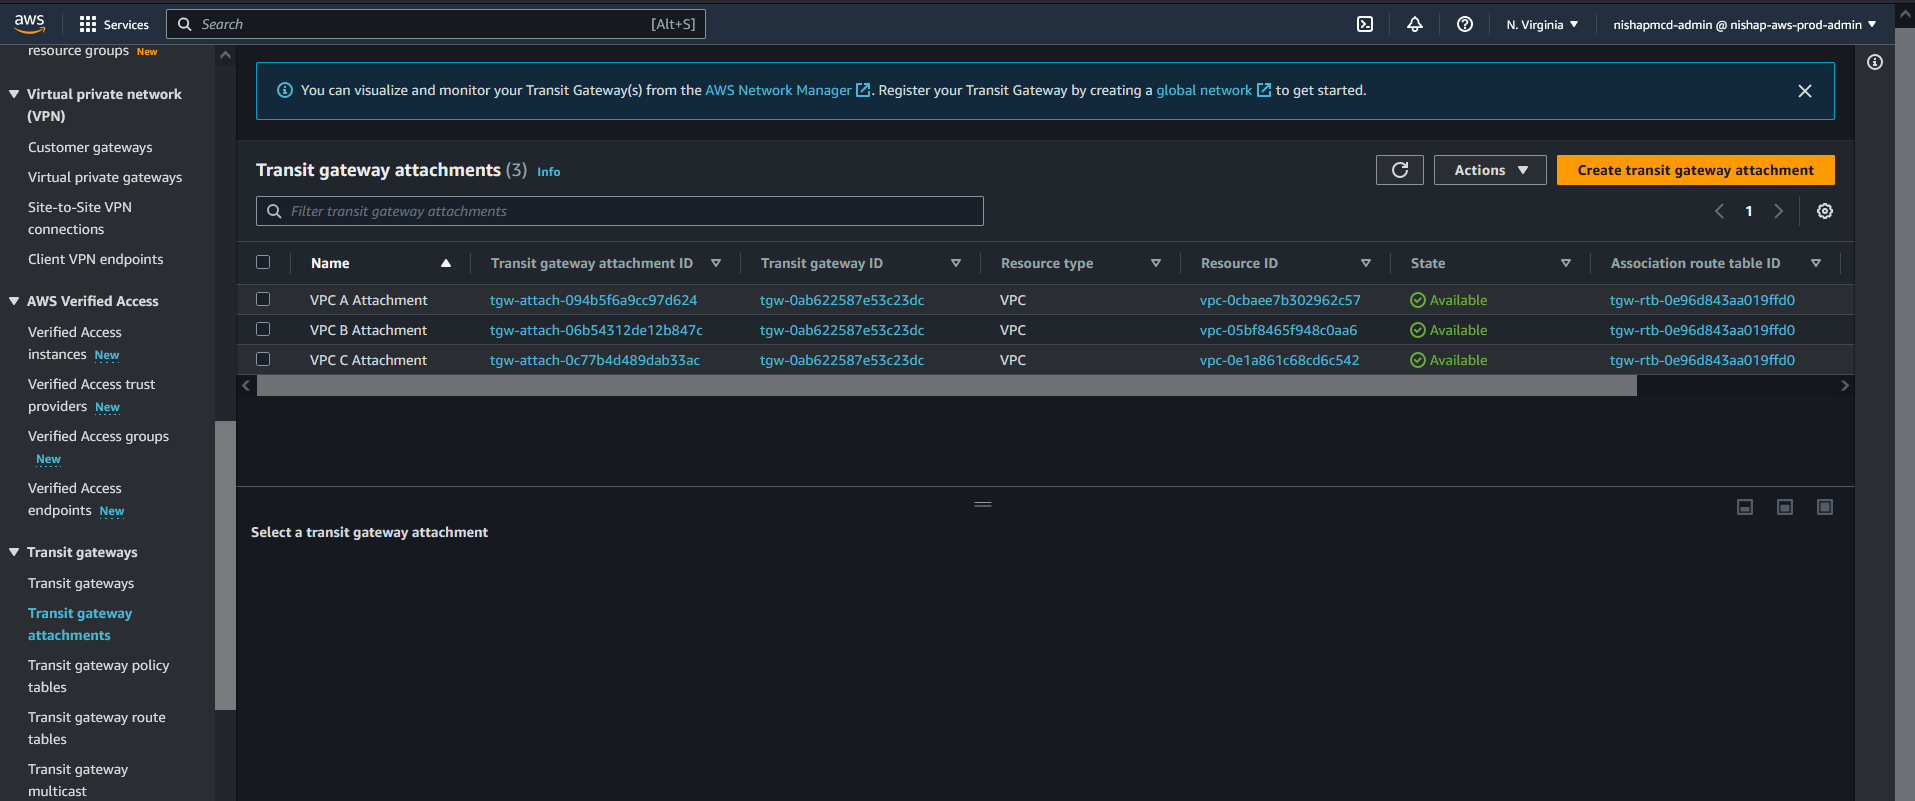Tick the VPC C Attachment checkbox
Image resolution: width=1915 pixels, height=801 pixels.
(263, 359)
